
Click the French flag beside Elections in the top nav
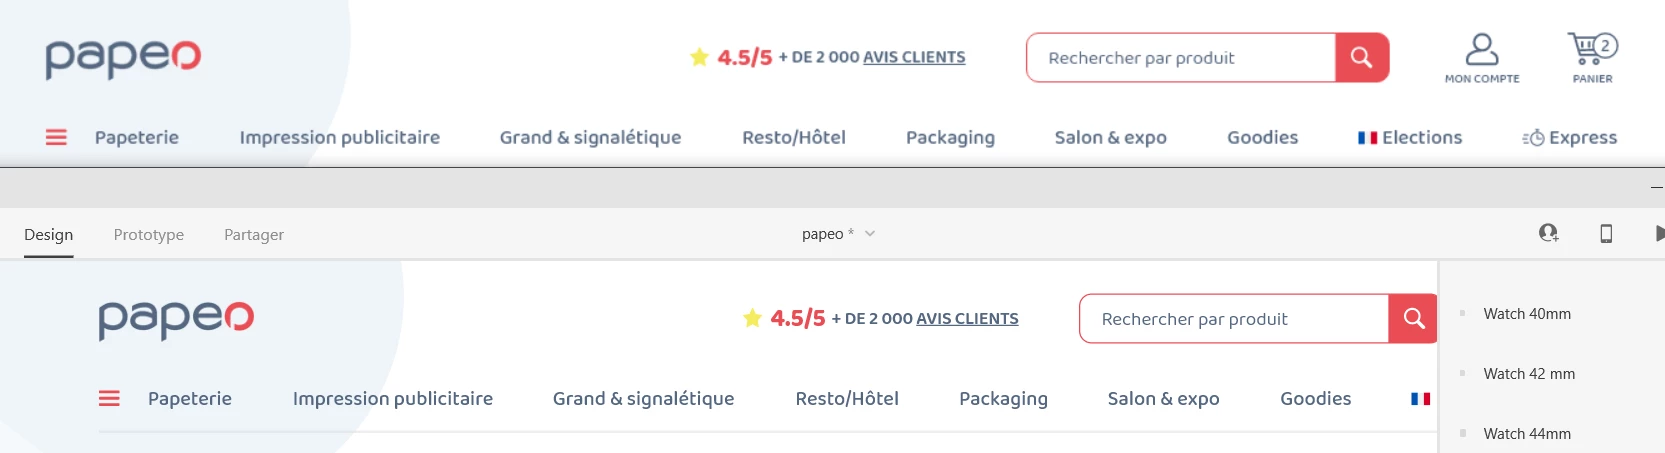[1367, 138]
